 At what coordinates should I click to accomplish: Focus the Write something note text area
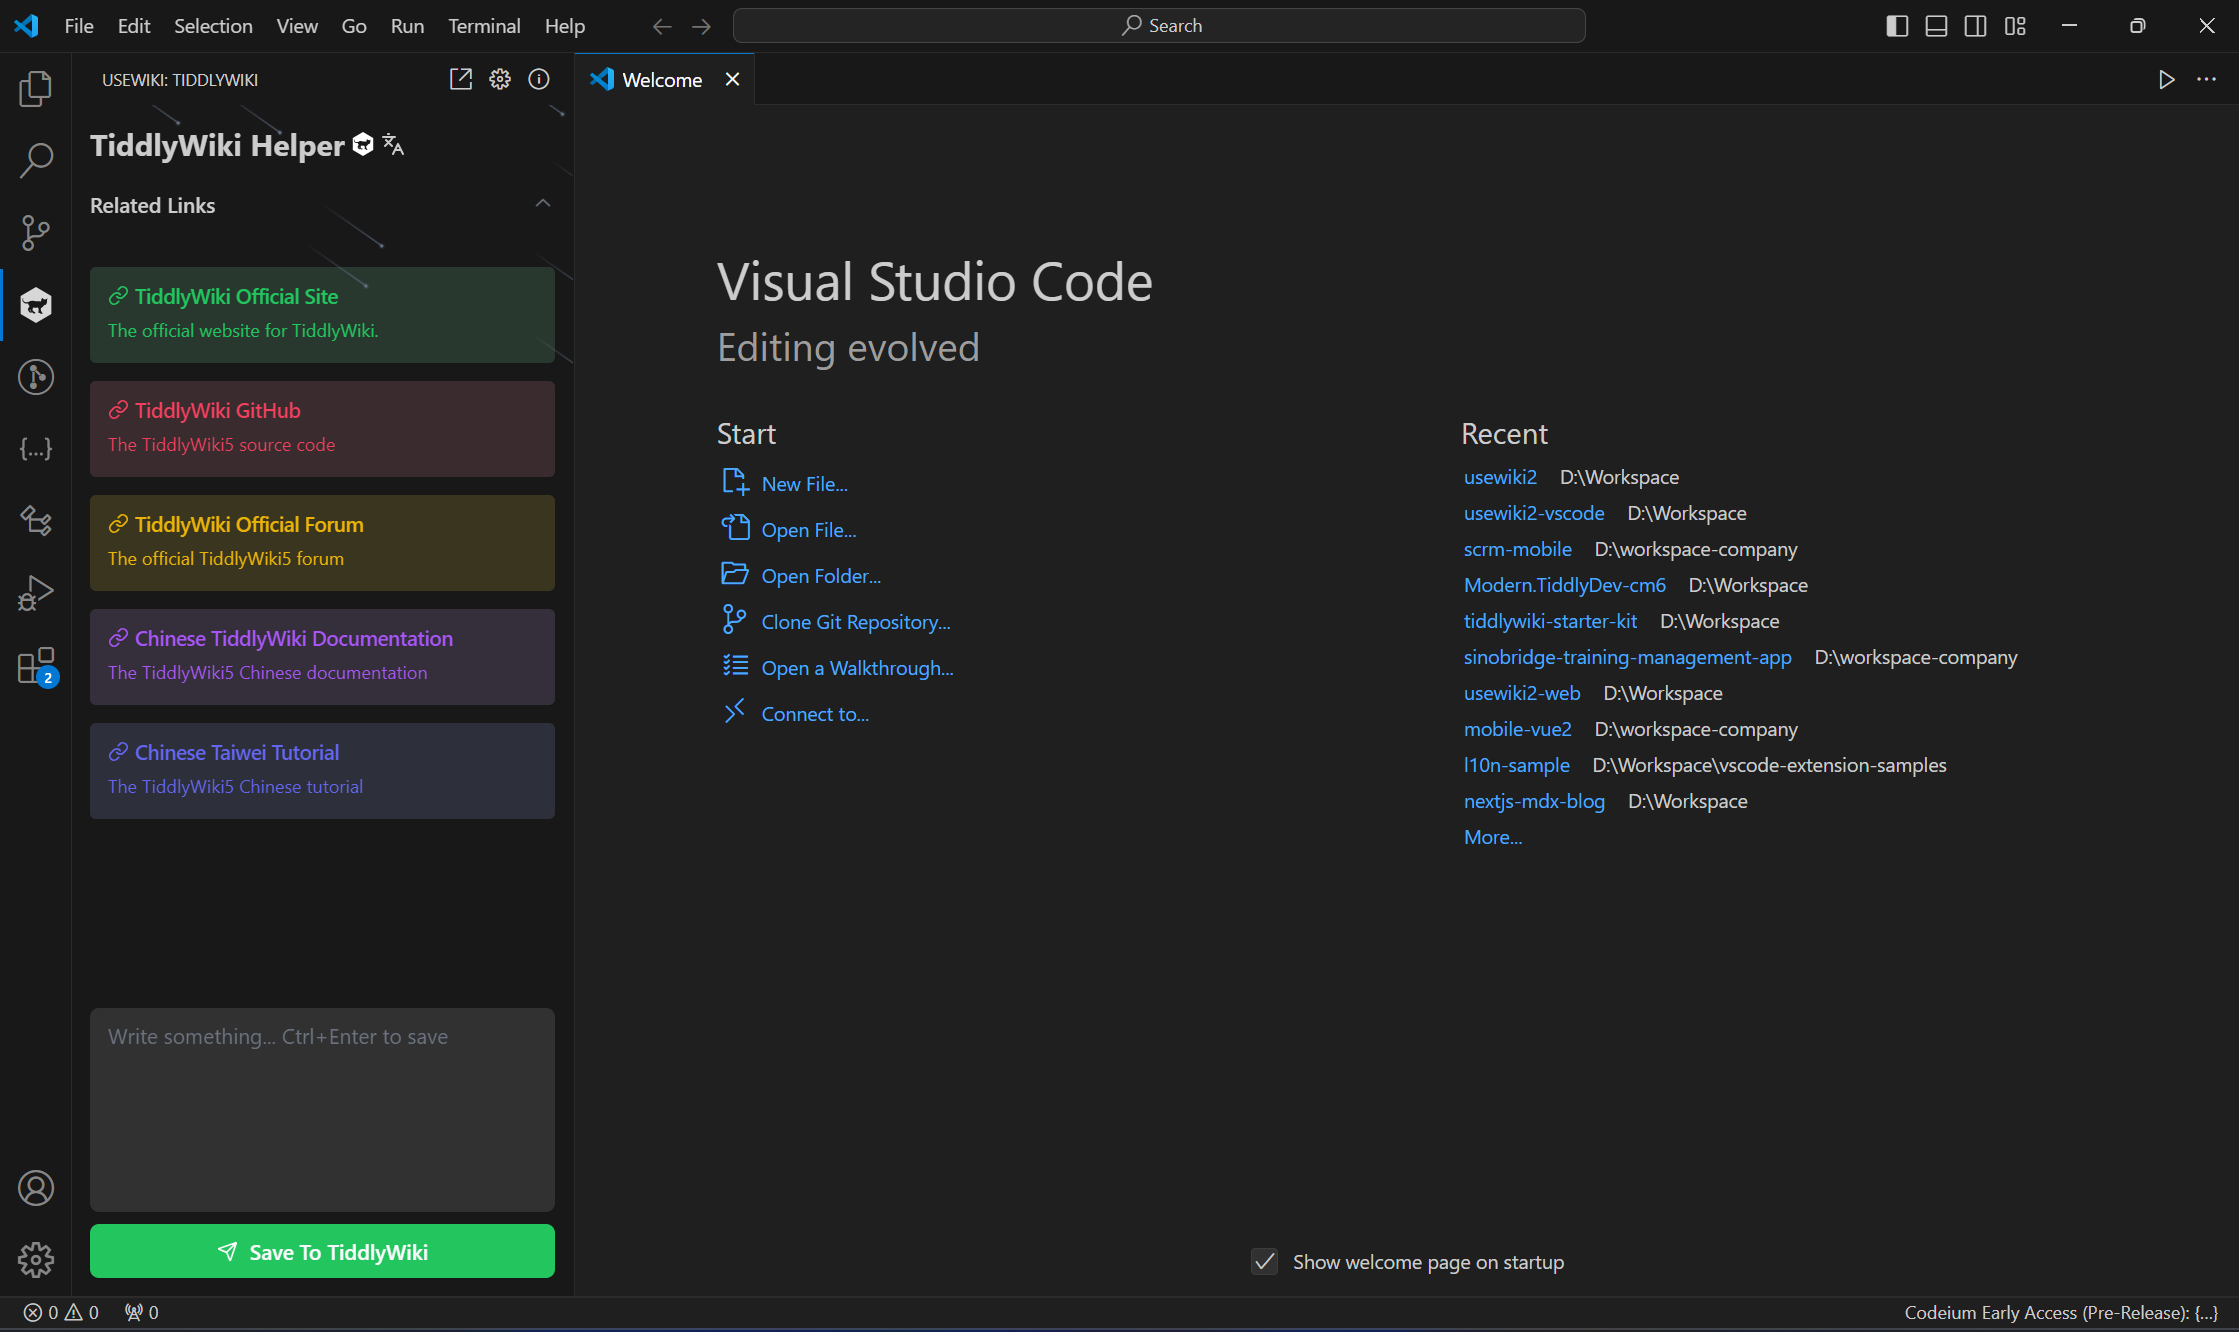(322, 1110)
